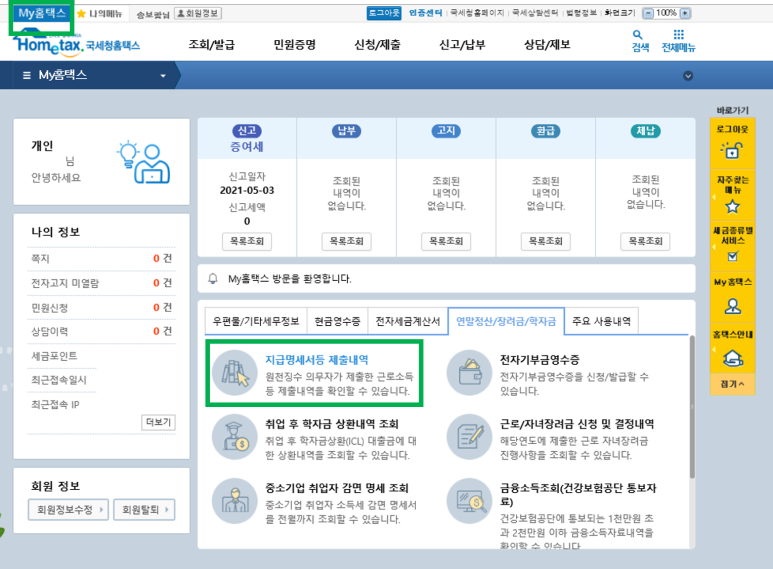Go to 국세청홈페이지 link
773x569 pixels.
coord(477,13)
